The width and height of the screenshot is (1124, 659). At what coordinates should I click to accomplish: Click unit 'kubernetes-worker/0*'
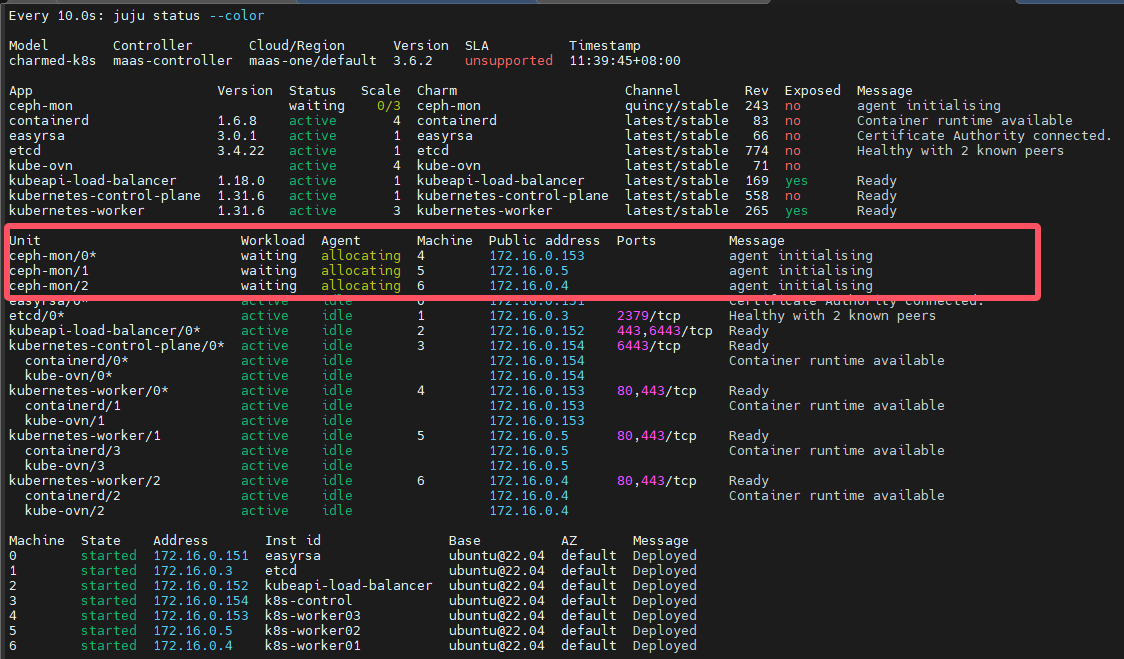(x=89, y=392)
